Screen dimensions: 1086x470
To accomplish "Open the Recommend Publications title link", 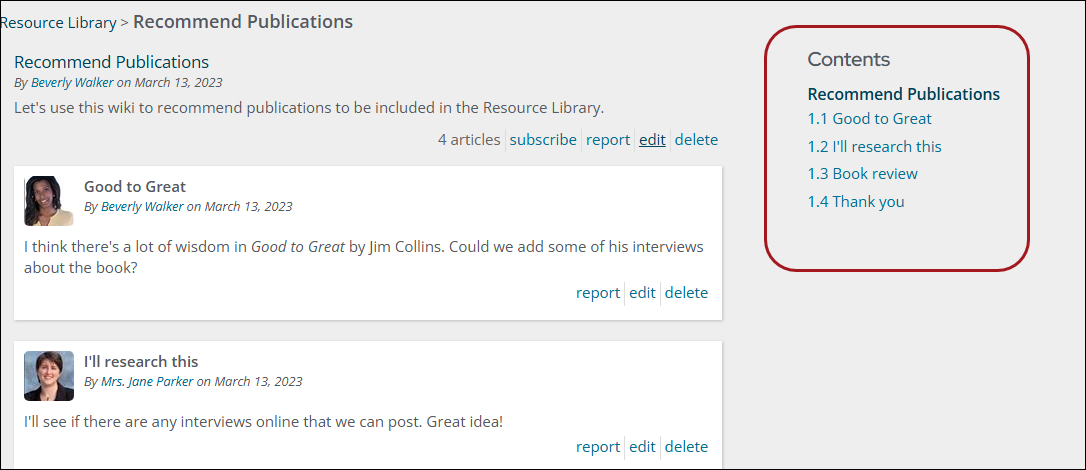I will click(x=112, y=62).
